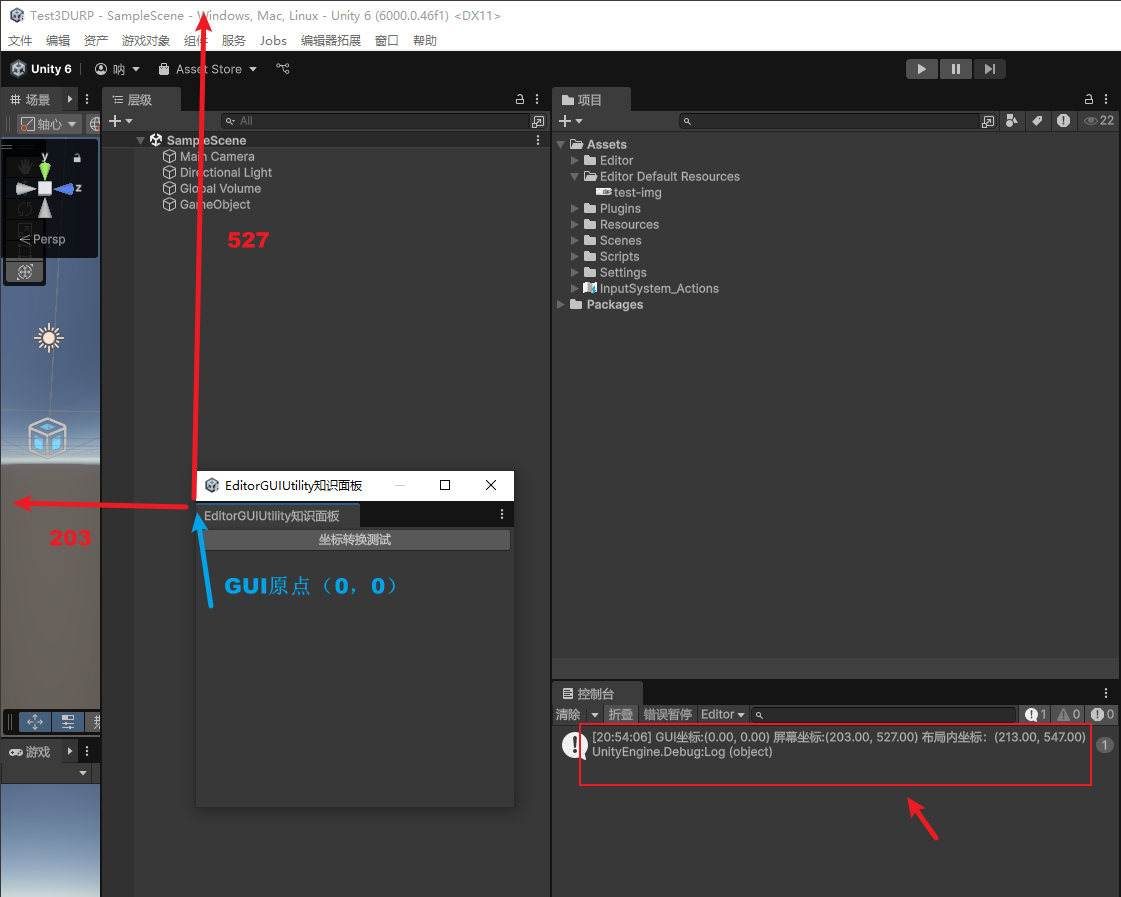Expand the Packages folder
Screen dimensions: 1121x897
[x=561, y=304]
